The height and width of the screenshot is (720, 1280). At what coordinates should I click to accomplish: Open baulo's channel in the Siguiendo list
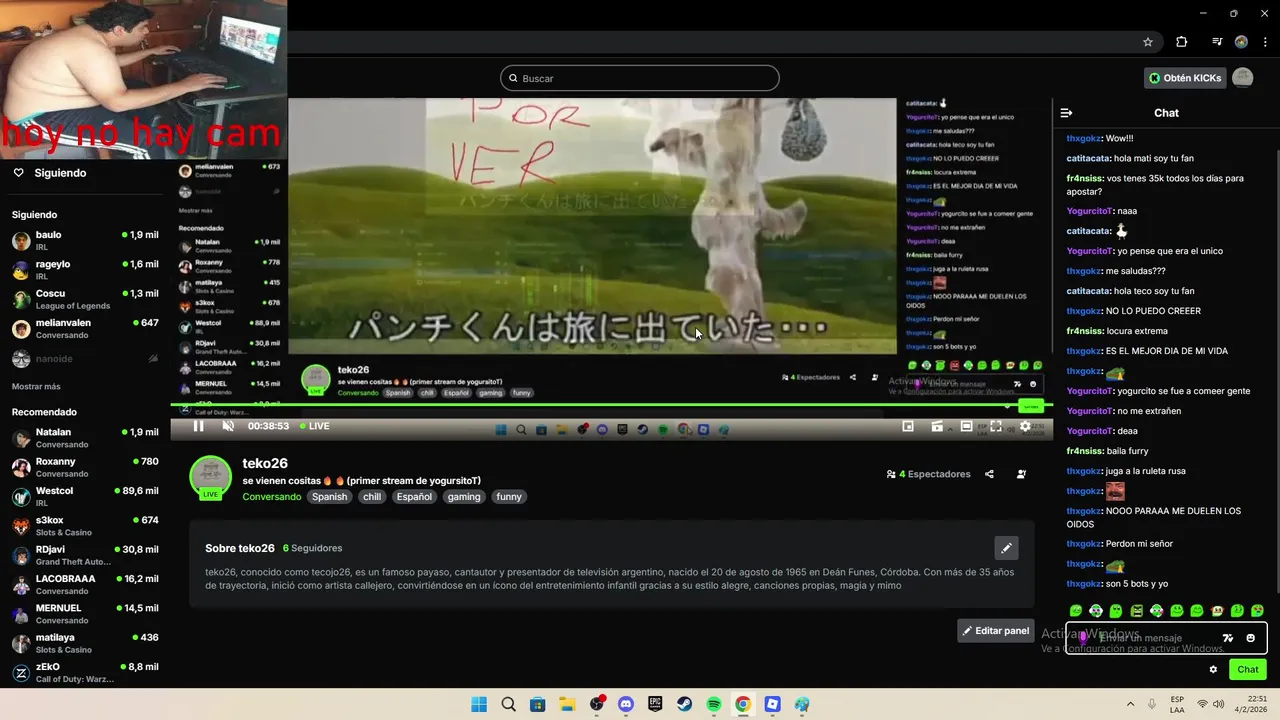click(x=85, y=240)
